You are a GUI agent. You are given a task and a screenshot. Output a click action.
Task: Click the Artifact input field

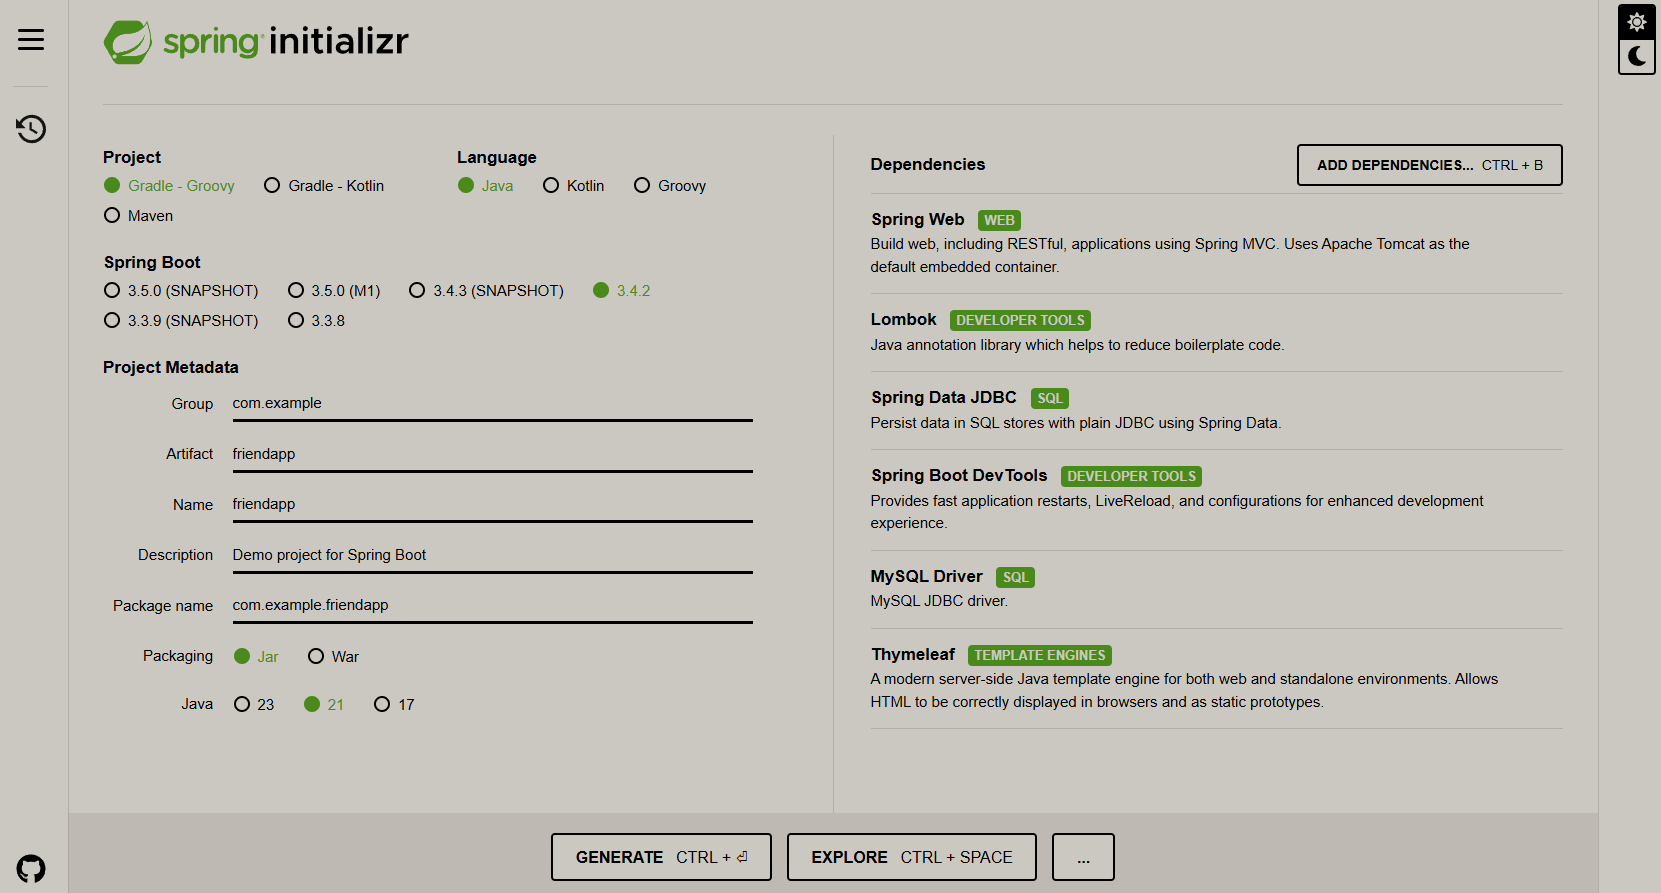(492, 455)
